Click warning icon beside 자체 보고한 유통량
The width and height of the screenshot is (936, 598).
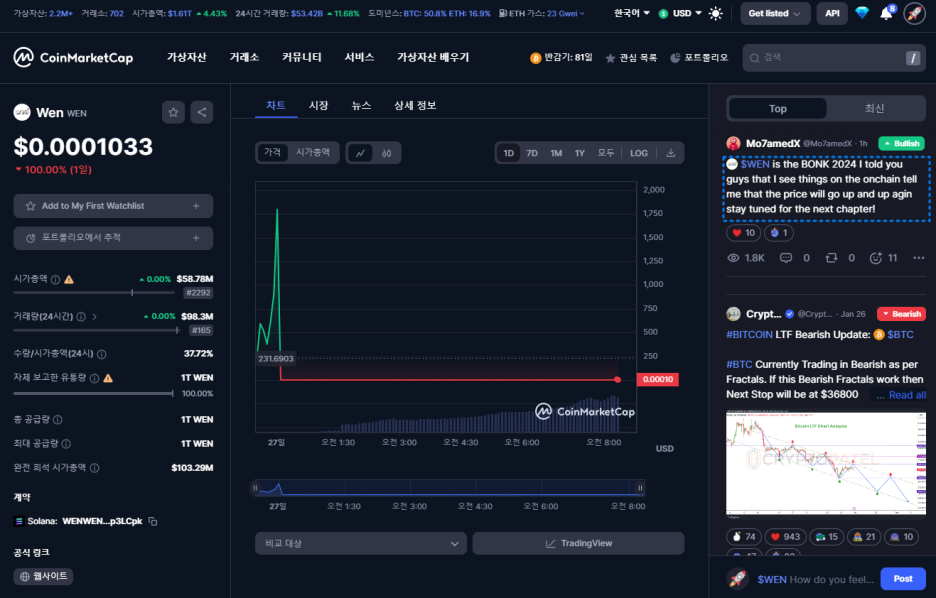(108, 378)
